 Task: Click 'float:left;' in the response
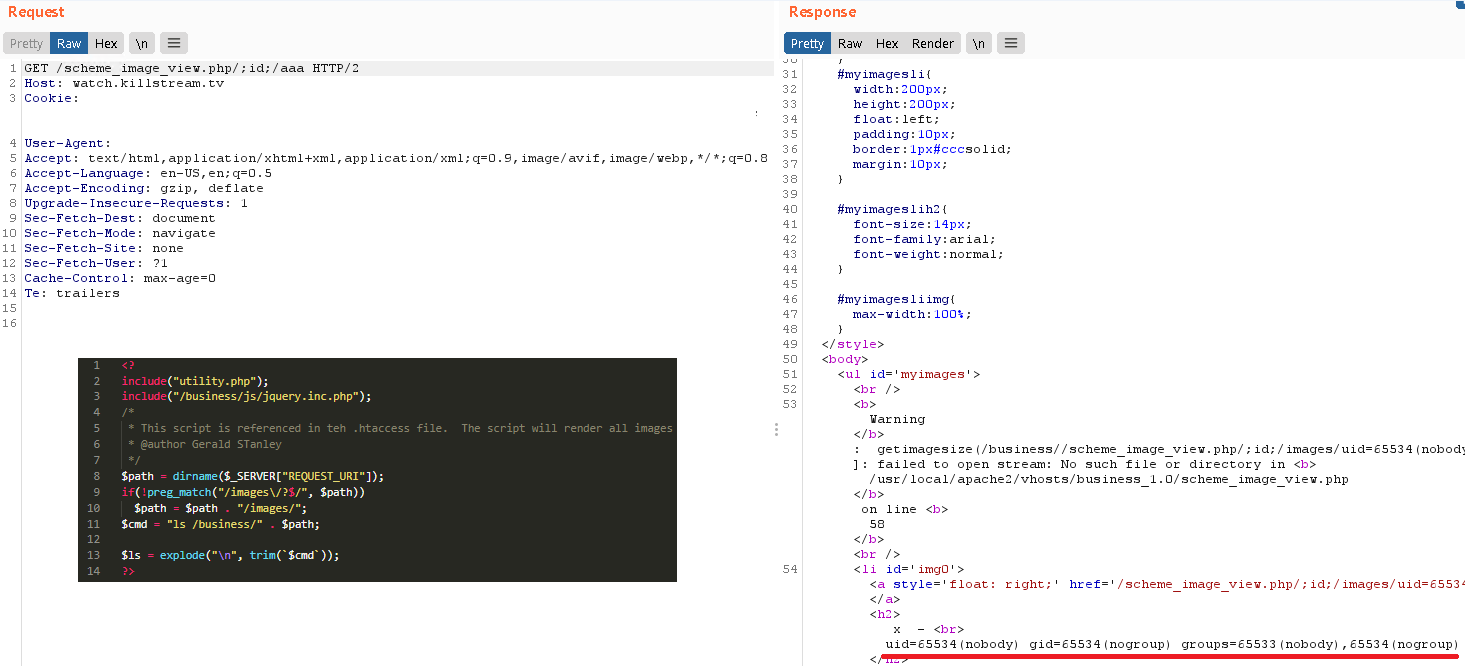[x=896, y=119]
